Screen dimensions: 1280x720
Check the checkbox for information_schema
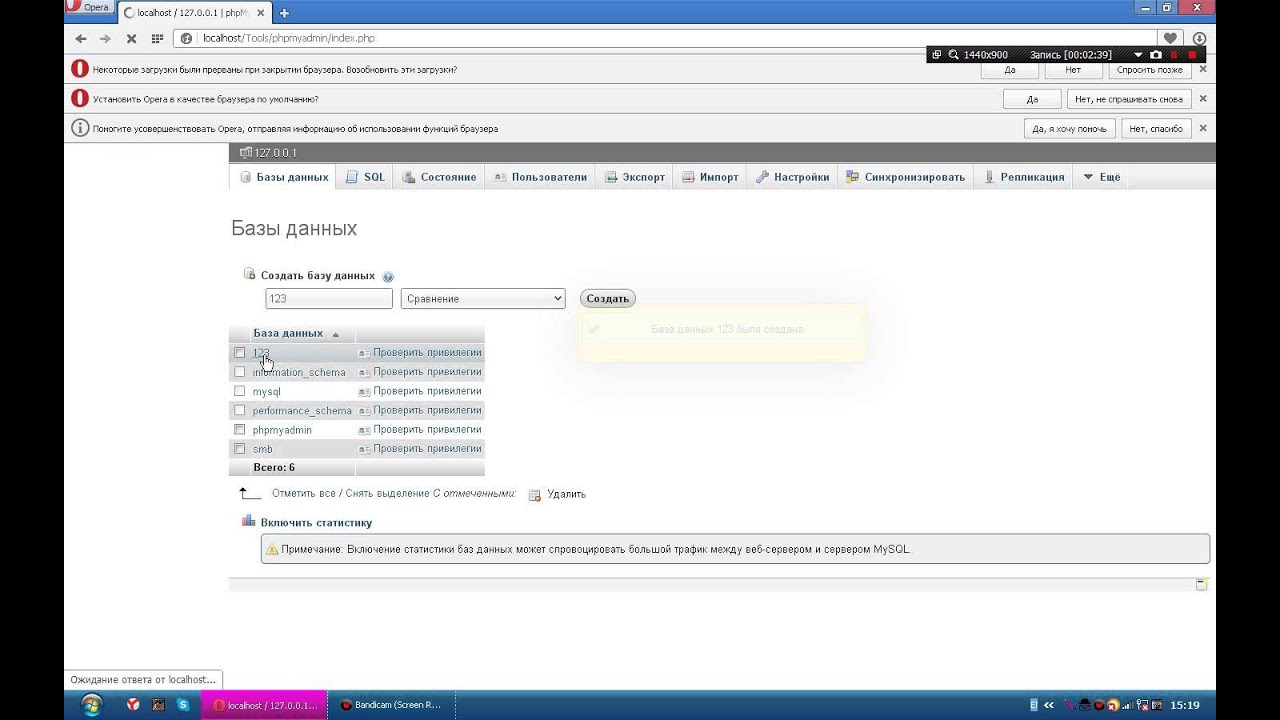click(239, 372)
